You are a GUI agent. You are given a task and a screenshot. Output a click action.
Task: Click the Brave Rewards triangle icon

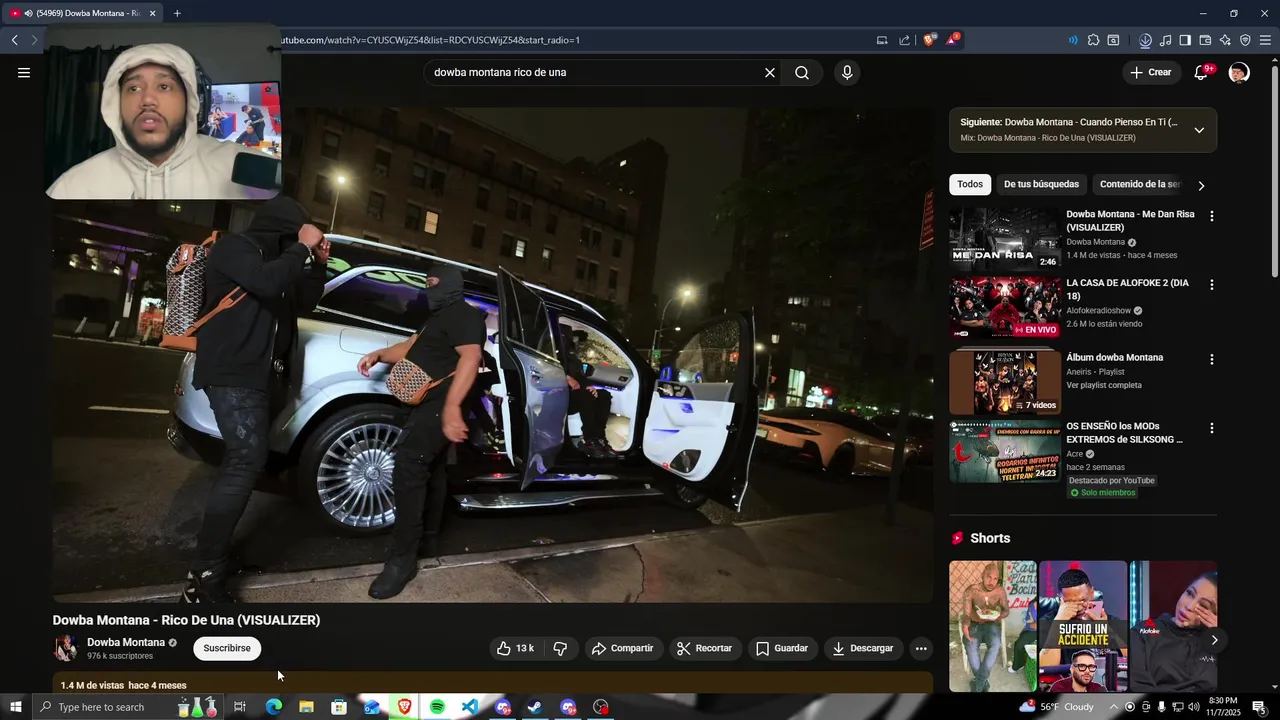tap(953, 40)
